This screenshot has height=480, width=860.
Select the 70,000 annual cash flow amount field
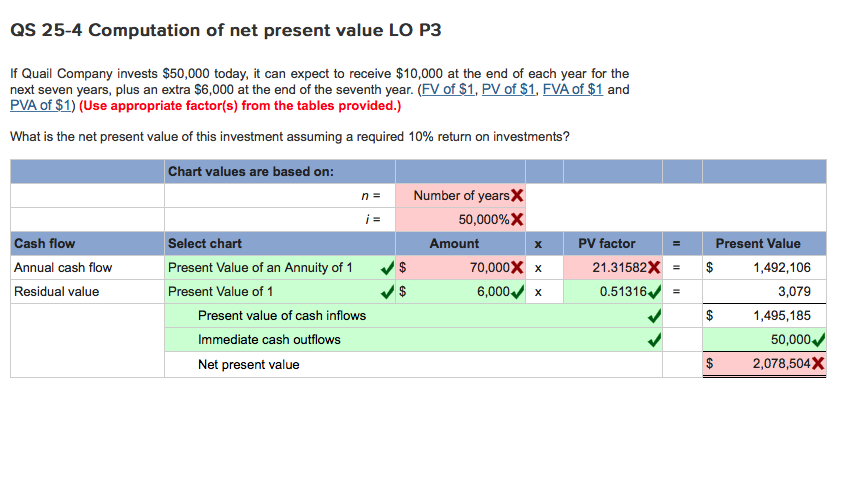coord(460,268)
